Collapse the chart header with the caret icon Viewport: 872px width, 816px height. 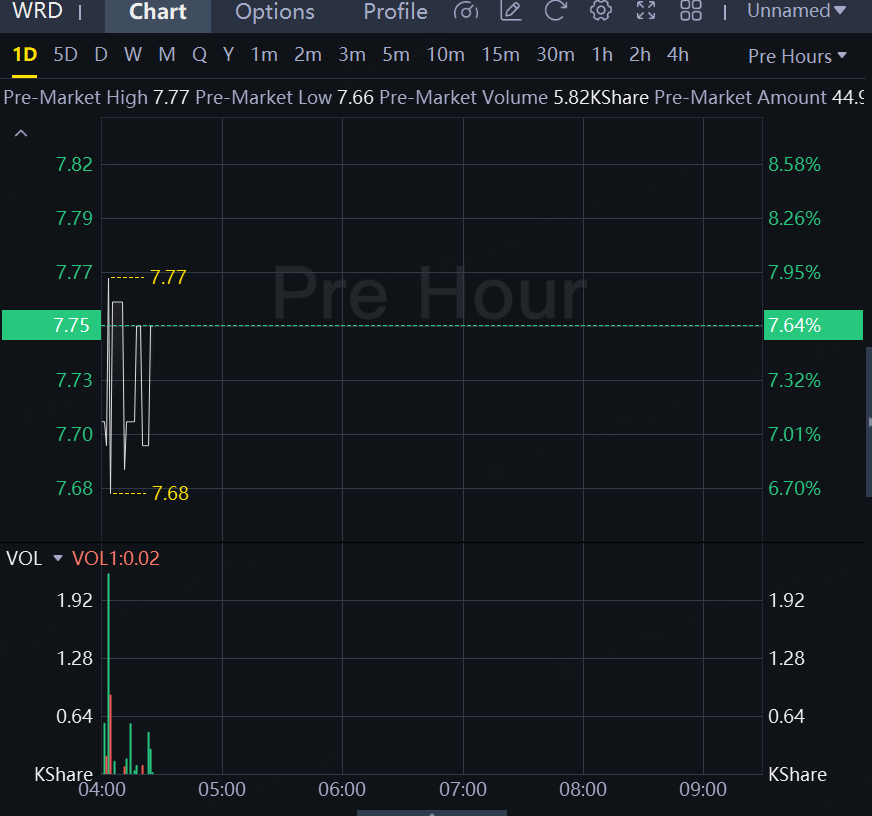tap(21, 133)
